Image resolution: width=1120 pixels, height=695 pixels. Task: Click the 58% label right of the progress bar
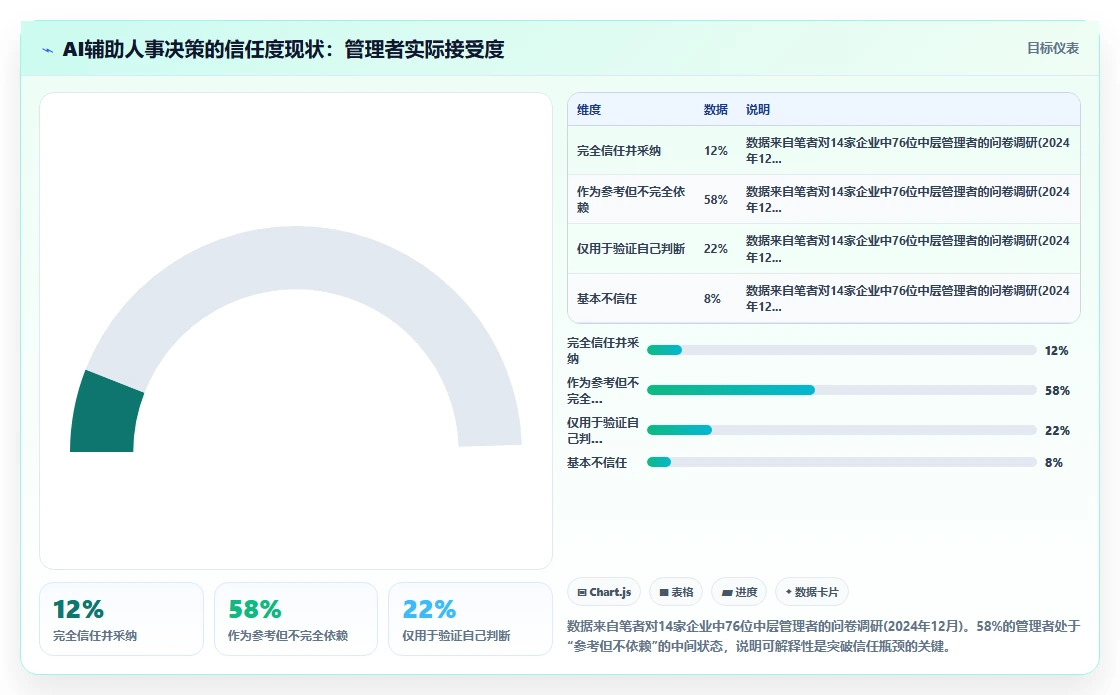point(1057,391)
